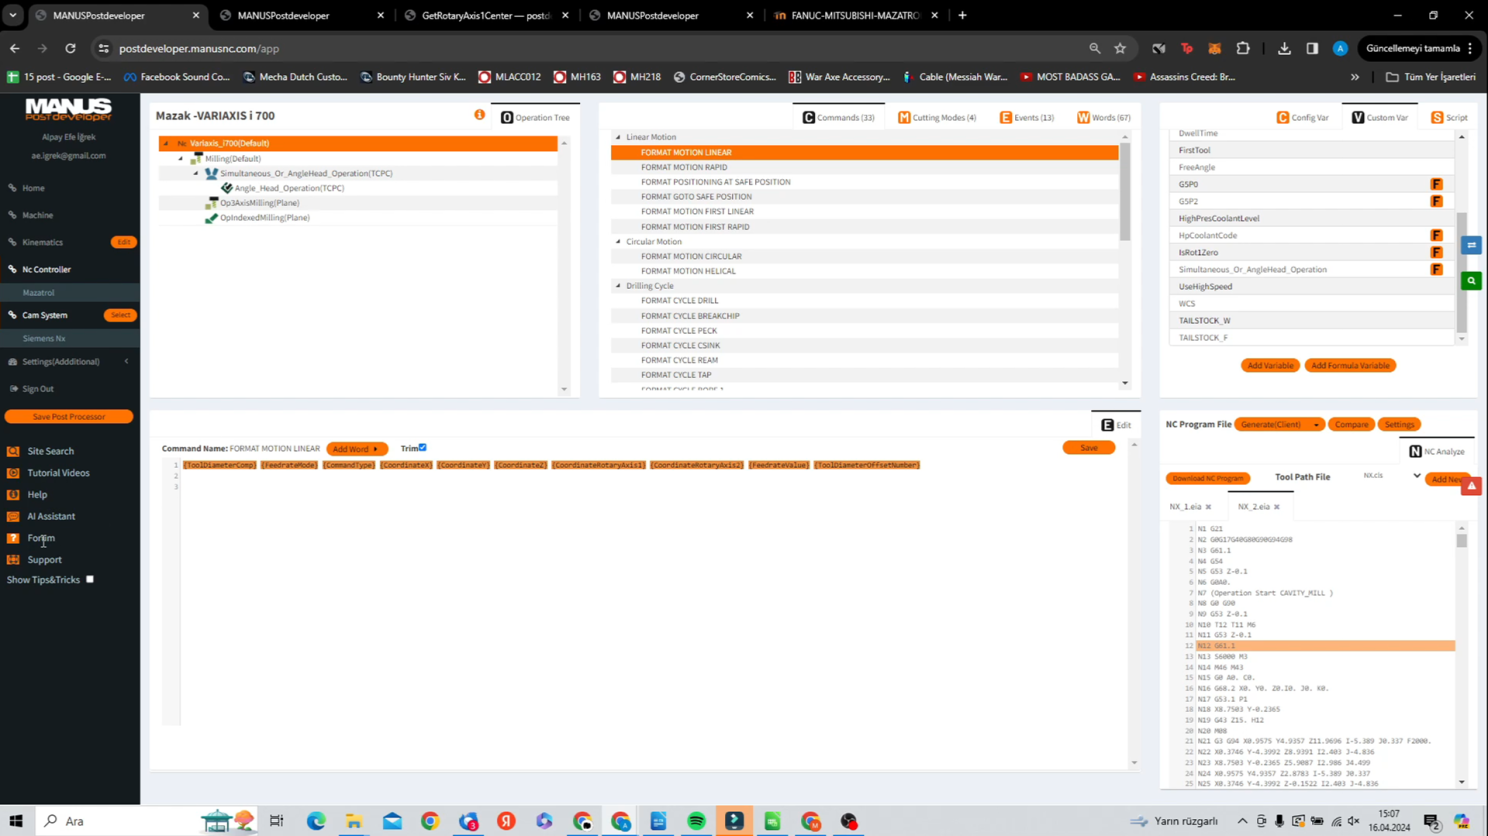Click the blue swap arrows icon

pyautogui.click(x=1471, y=245)
